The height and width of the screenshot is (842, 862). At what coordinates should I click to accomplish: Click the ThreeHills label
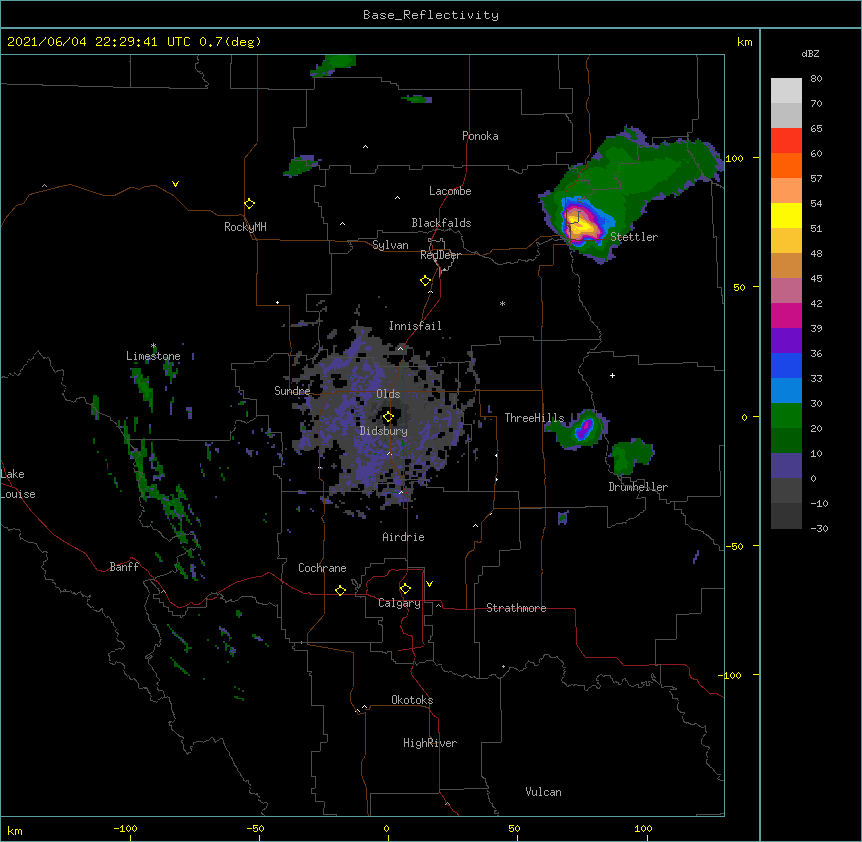pos(534,418)
